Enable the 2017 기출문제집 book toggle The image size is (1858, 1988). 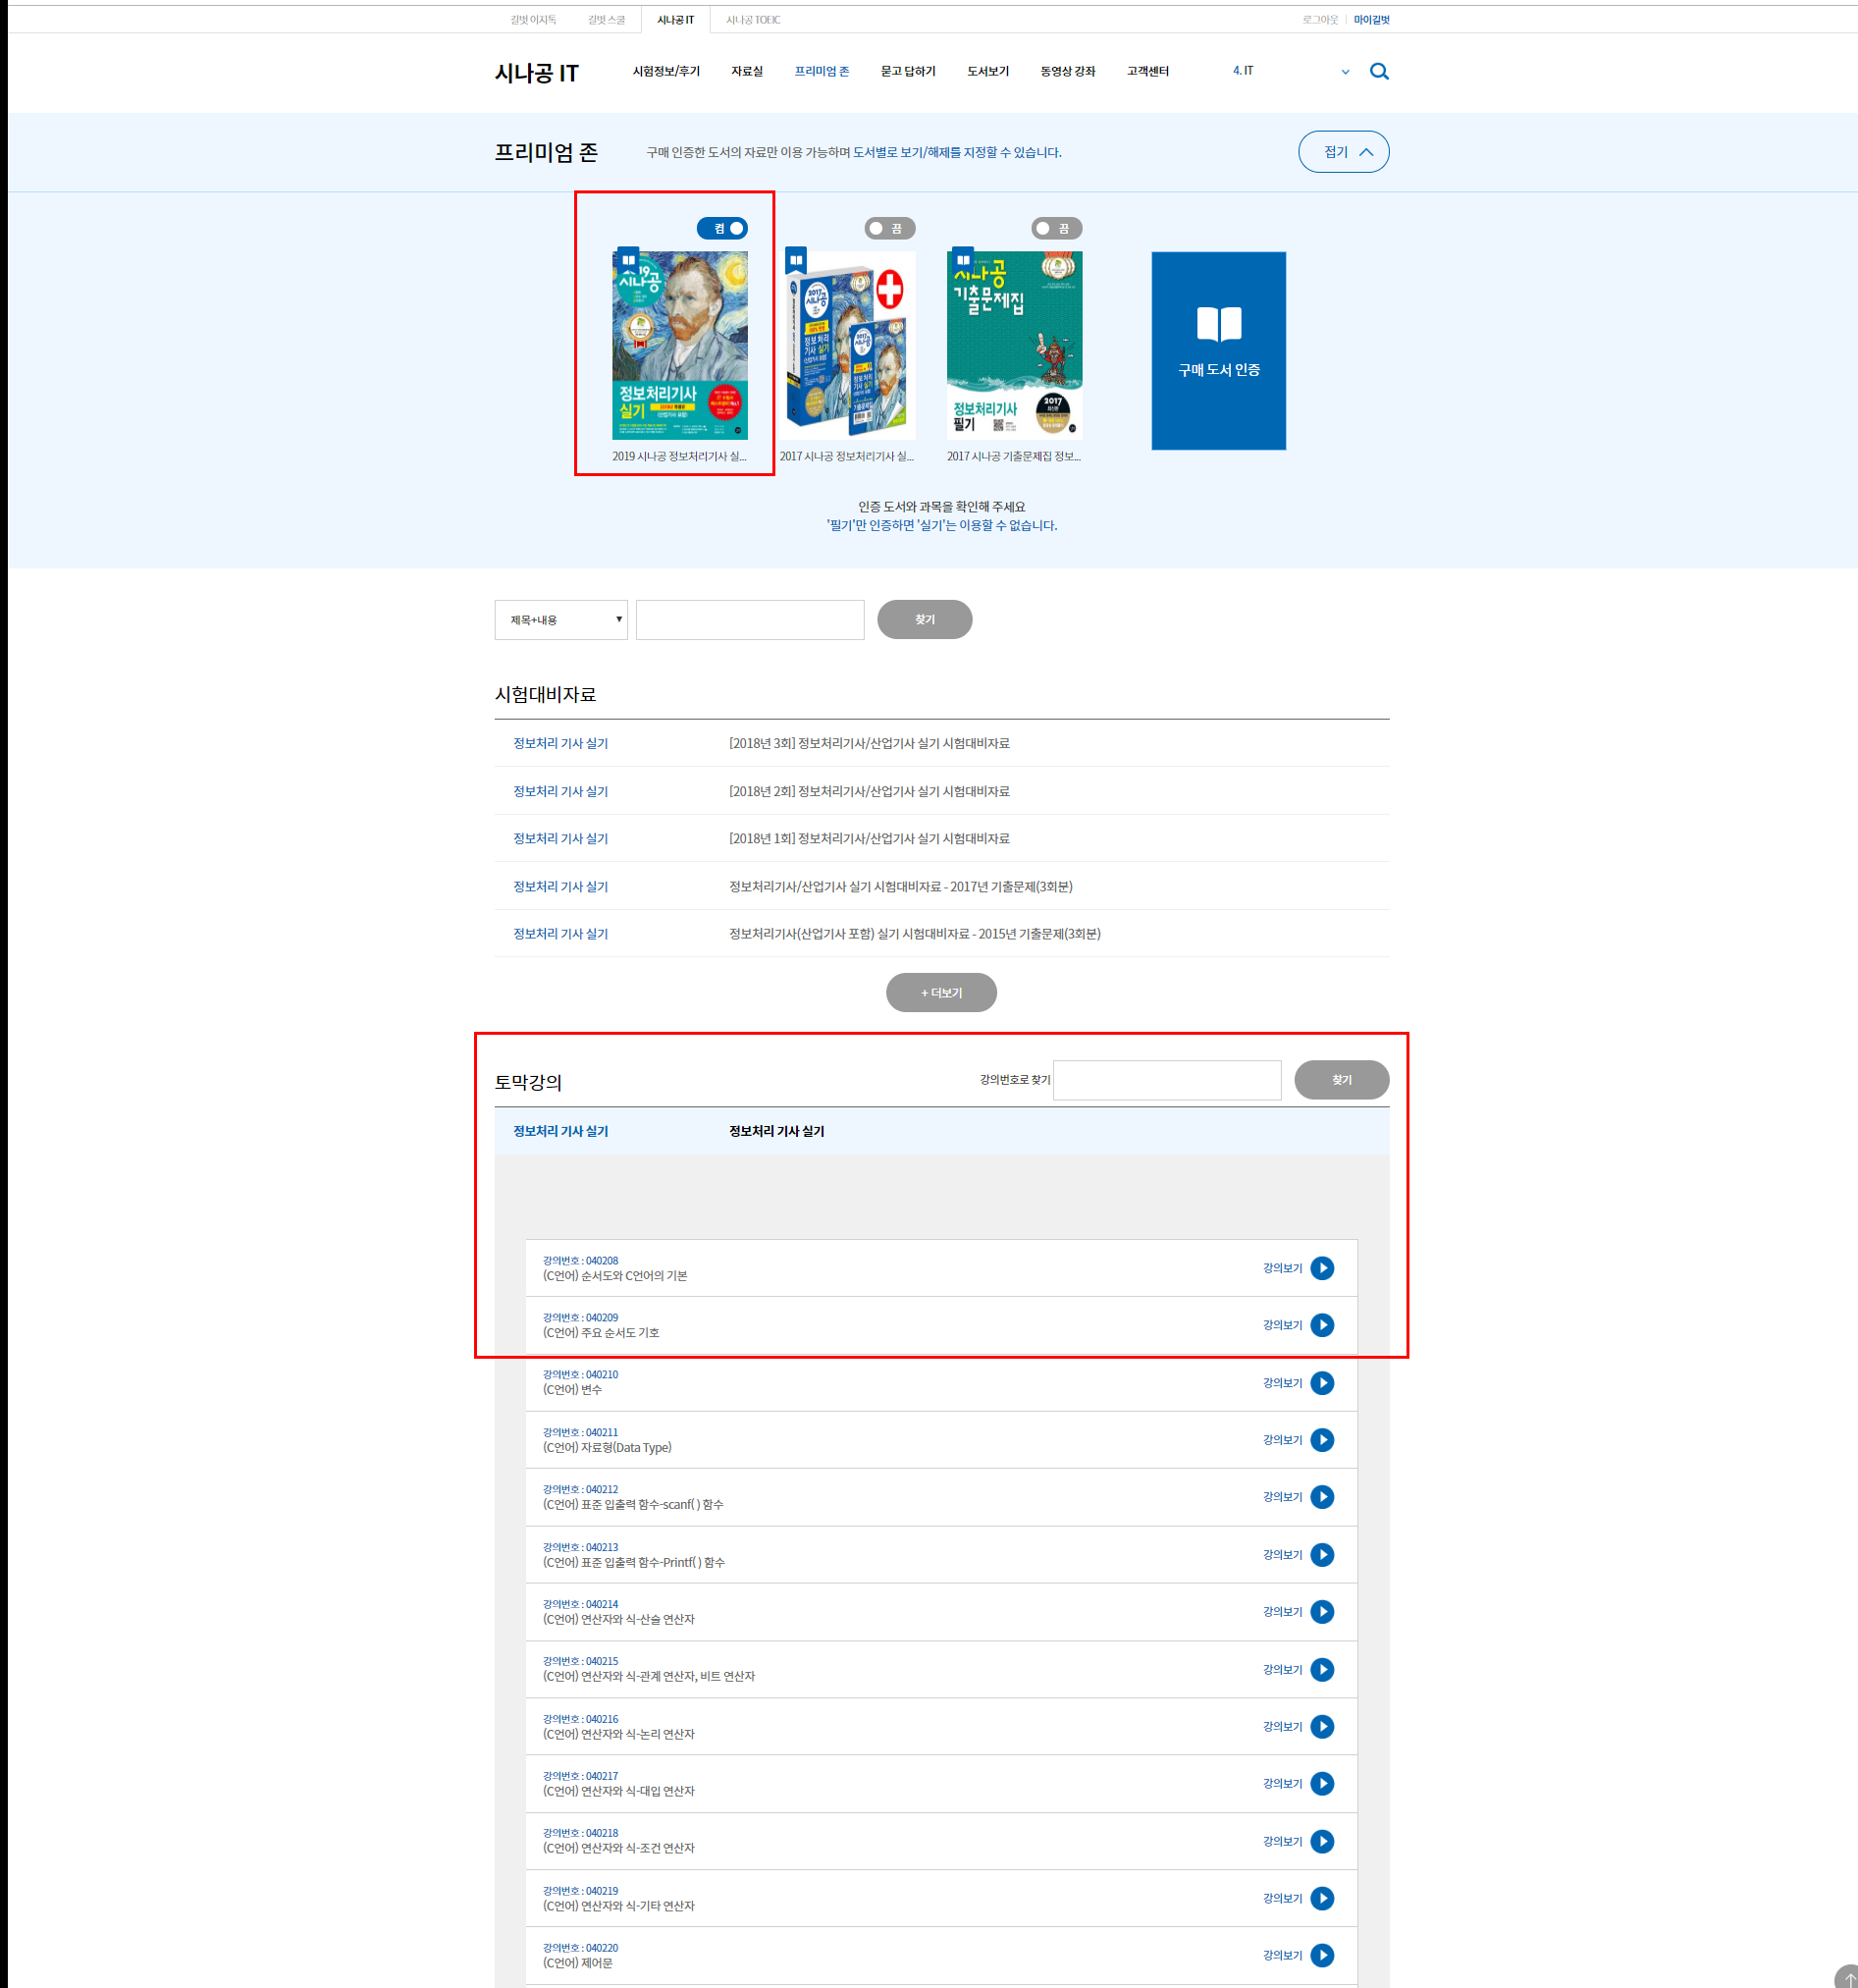tap(1056, 229)
